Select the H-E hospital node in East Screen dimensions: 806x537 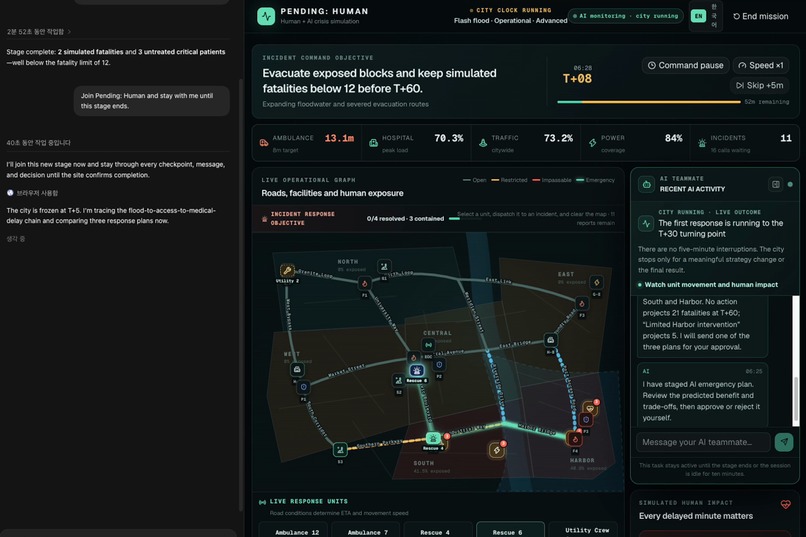tap(551, 340)
